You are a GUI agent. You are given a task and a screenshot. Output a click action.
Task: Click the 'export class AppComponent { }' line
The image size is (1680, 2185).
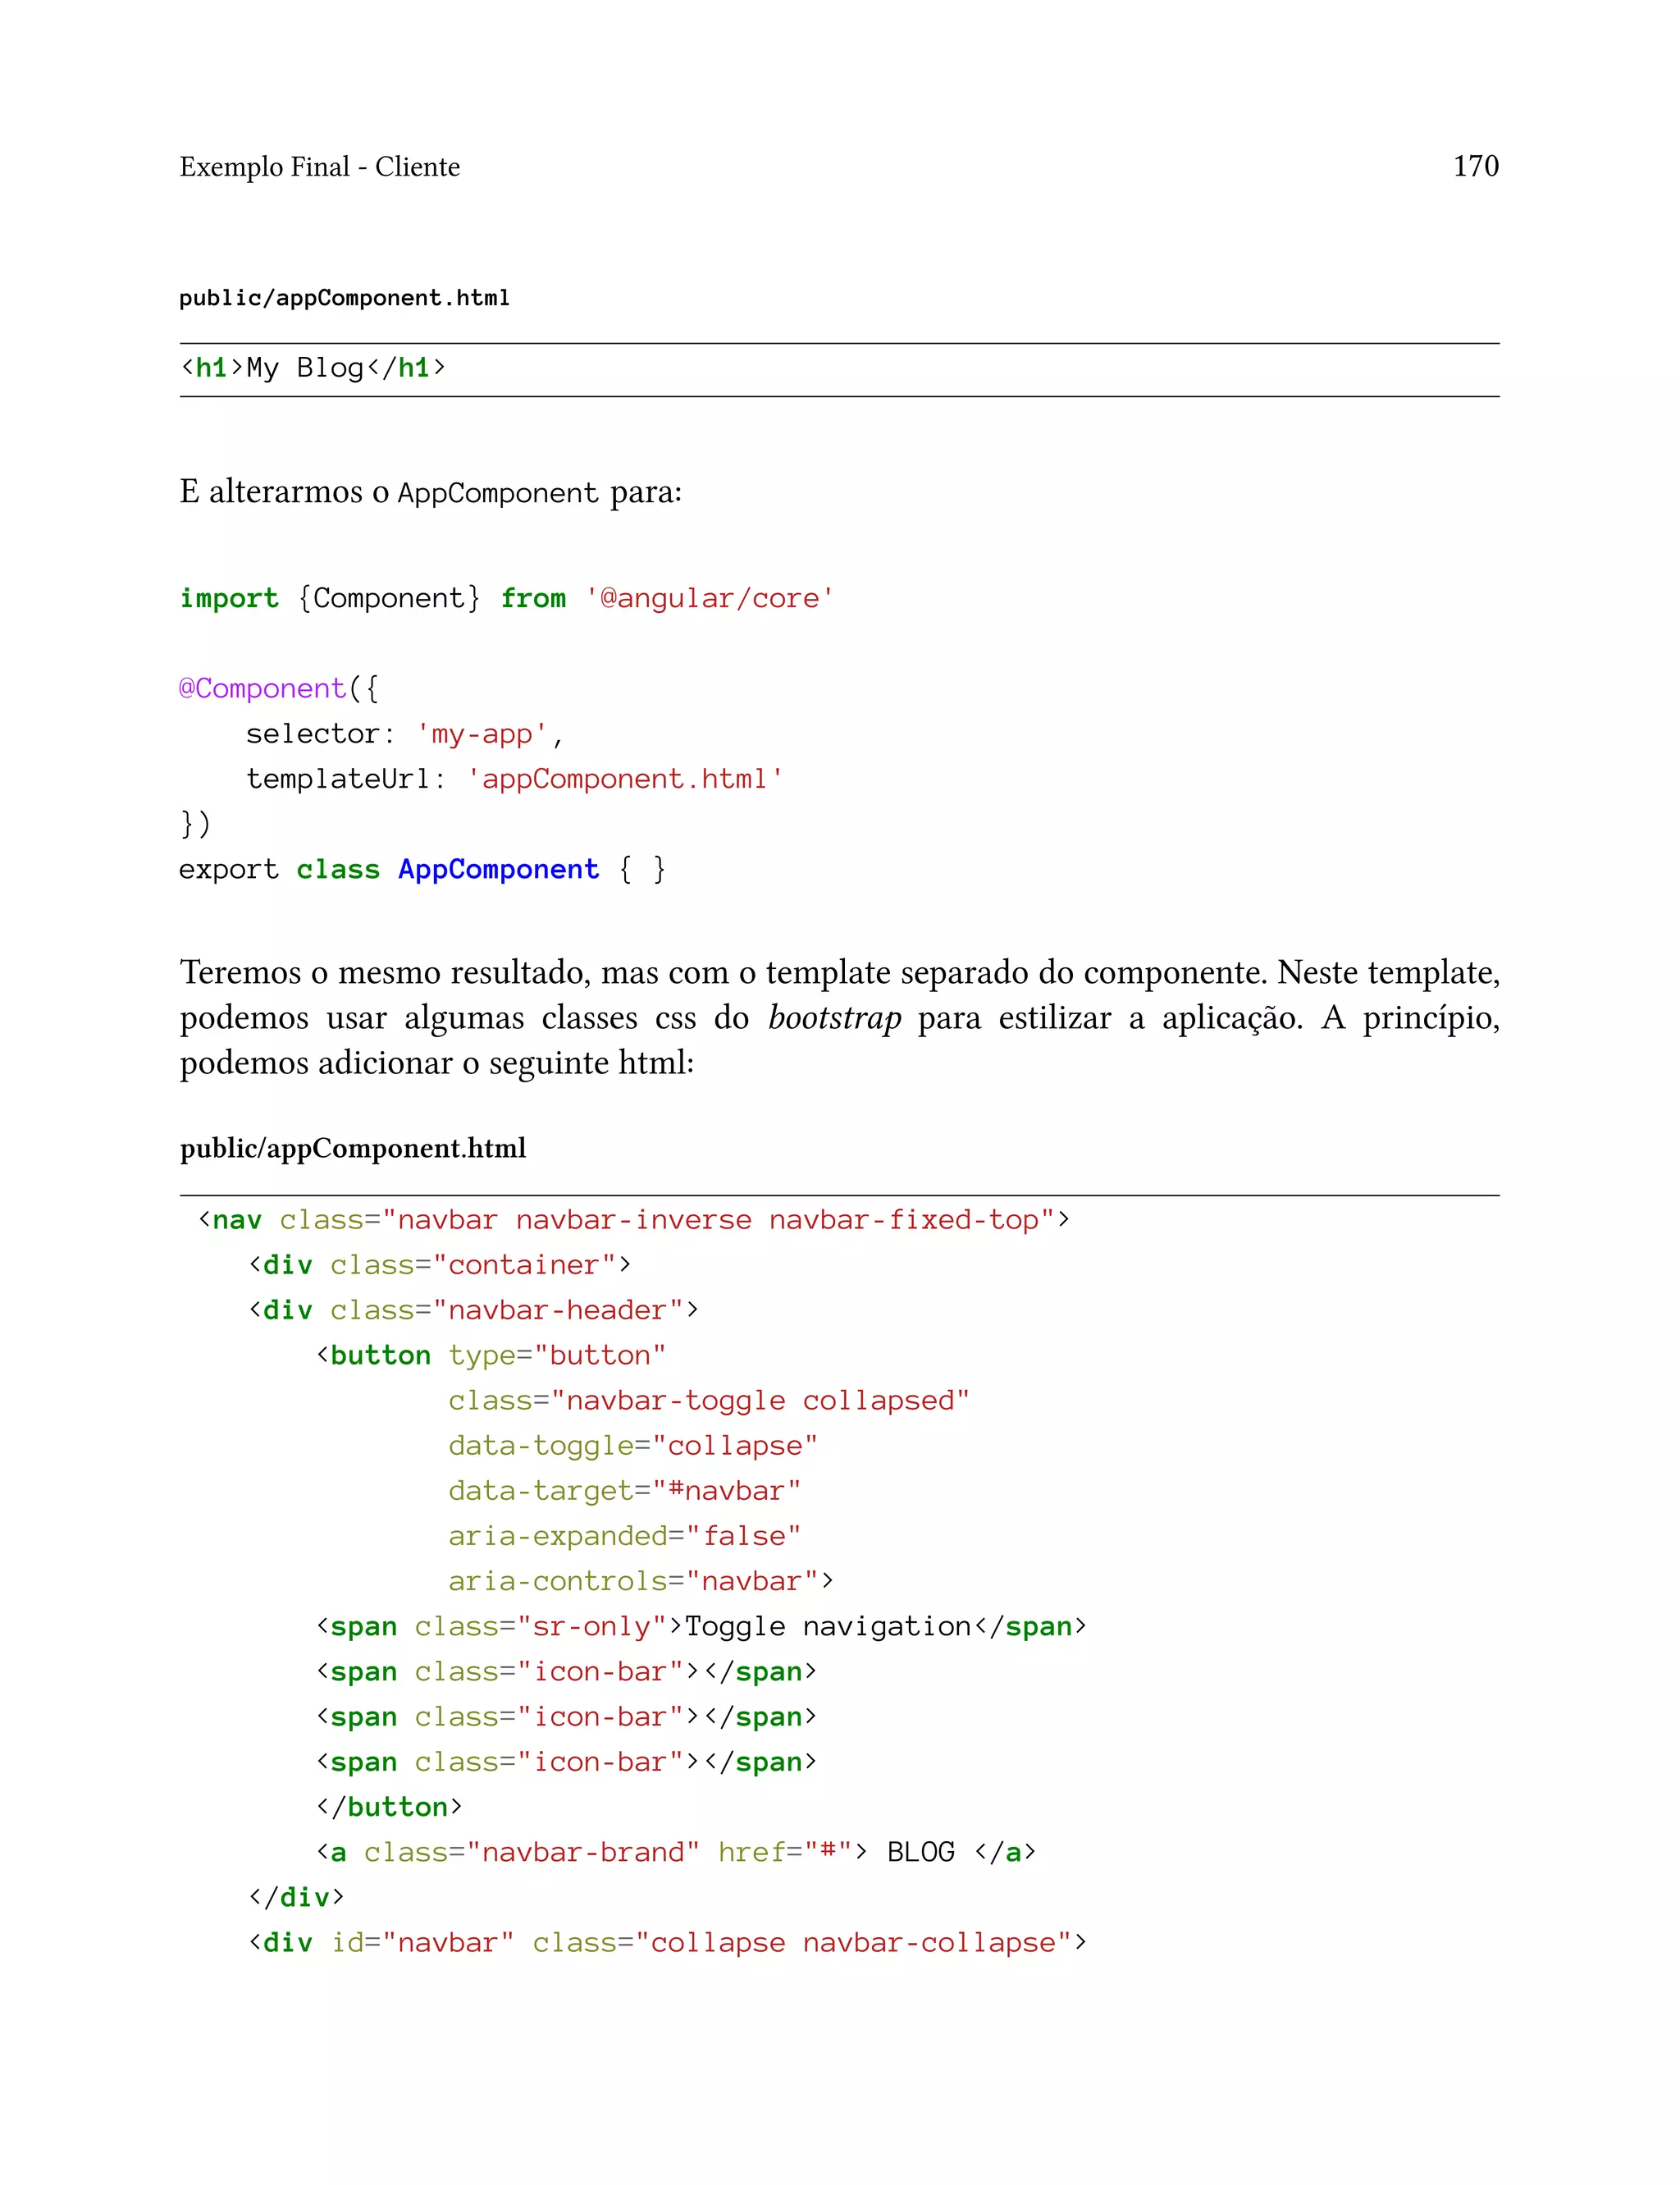(x=422, y=869)
